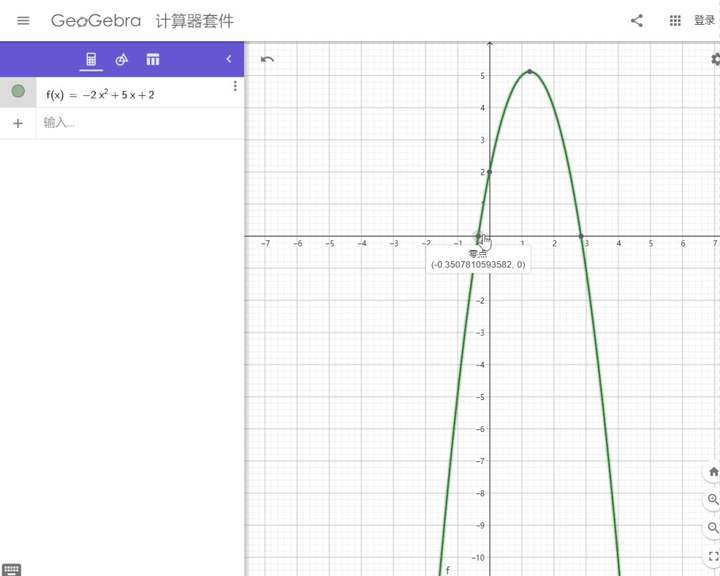Screen dimensions: 720x576
Task: Click the y-intercept point at 2
Action: click(x=489, y=172)
